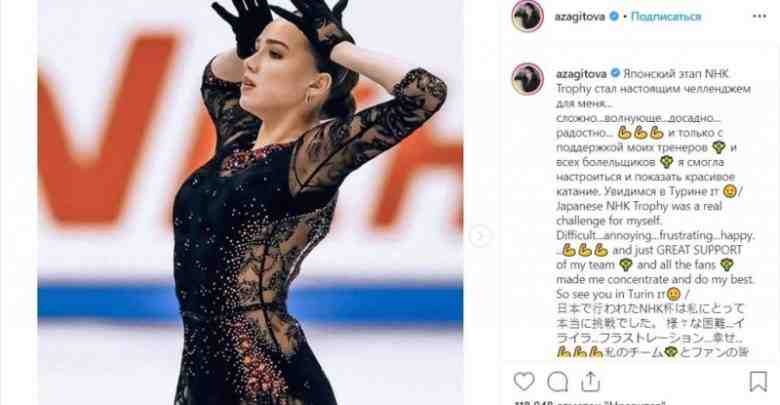Click the Подписаться follow link
780x405 pixels.
click(666, 16)
